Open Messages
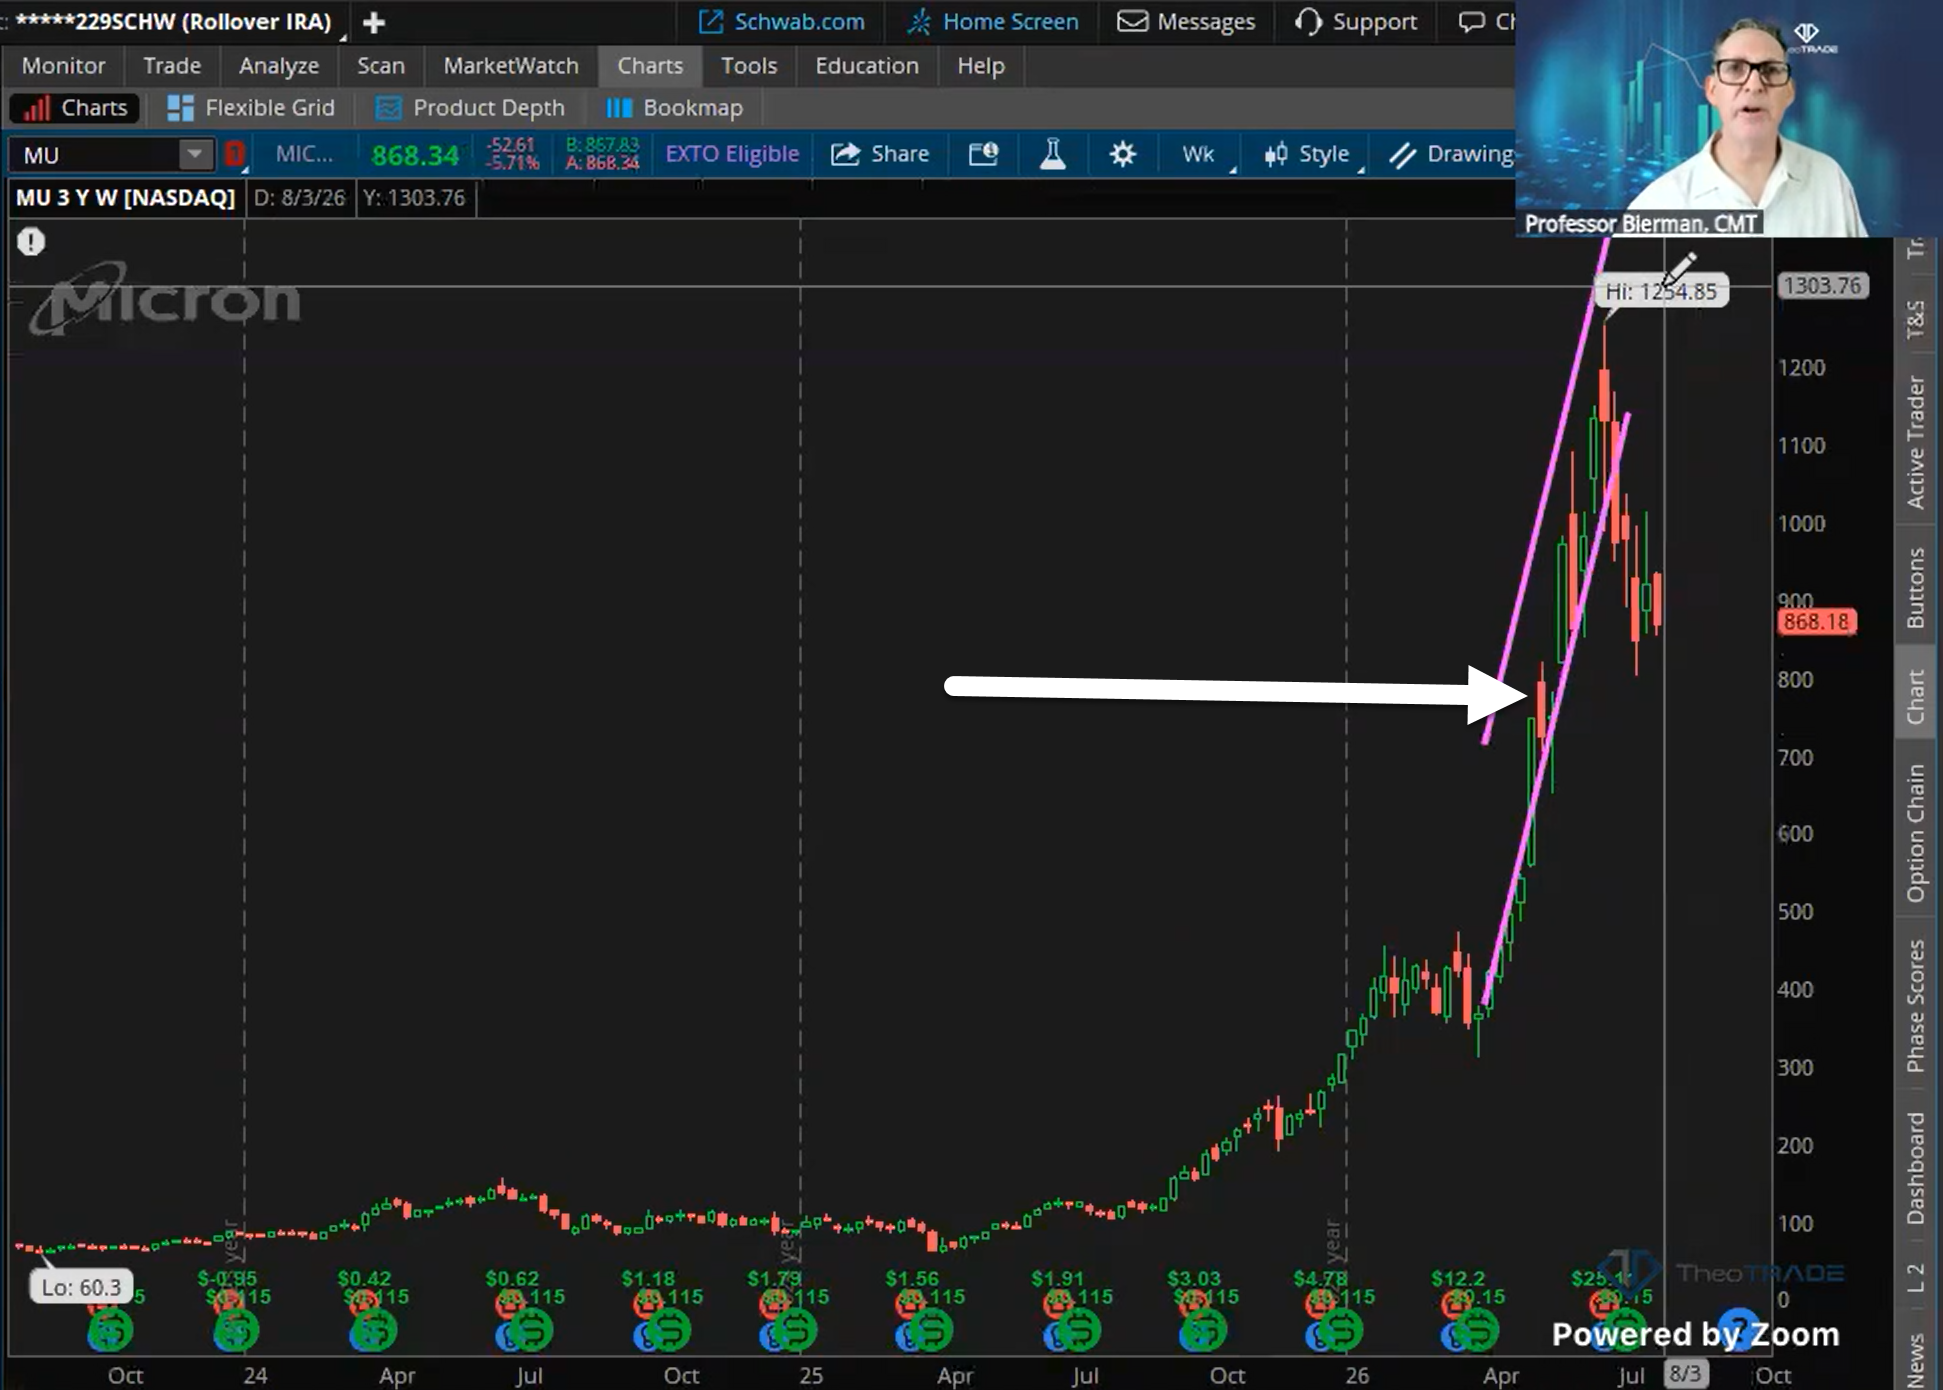 click(x=1186, y=22)
